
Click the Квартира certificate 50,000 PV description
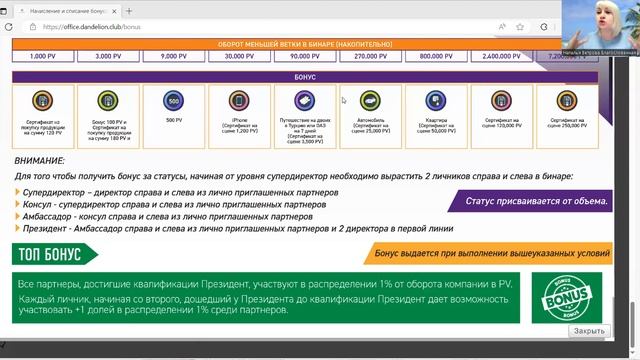[x=436, y=126]
